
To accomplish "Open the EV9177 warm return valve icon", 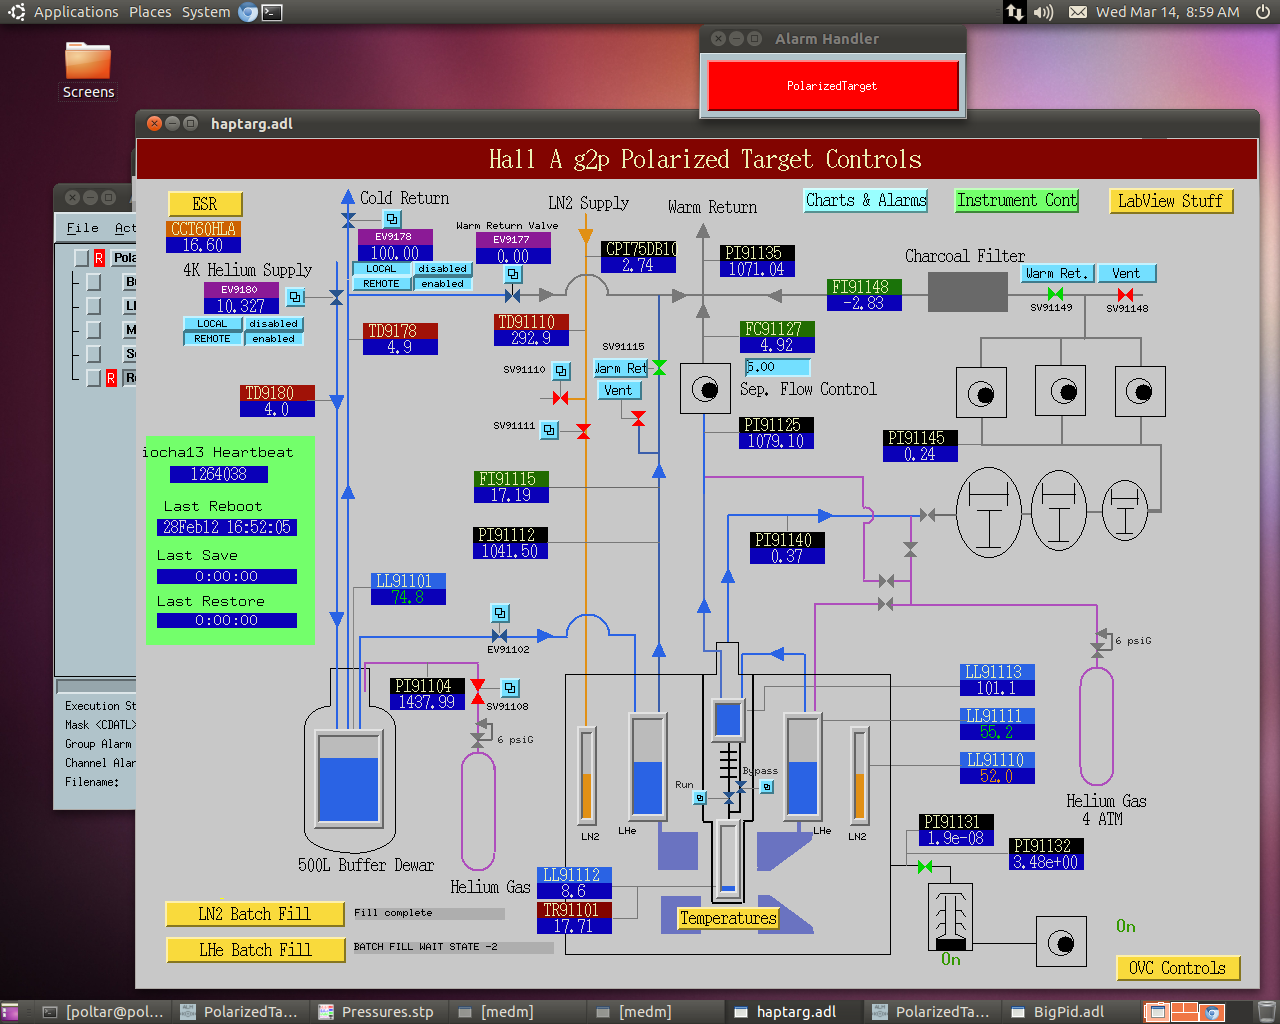I will tap(513, 274).
